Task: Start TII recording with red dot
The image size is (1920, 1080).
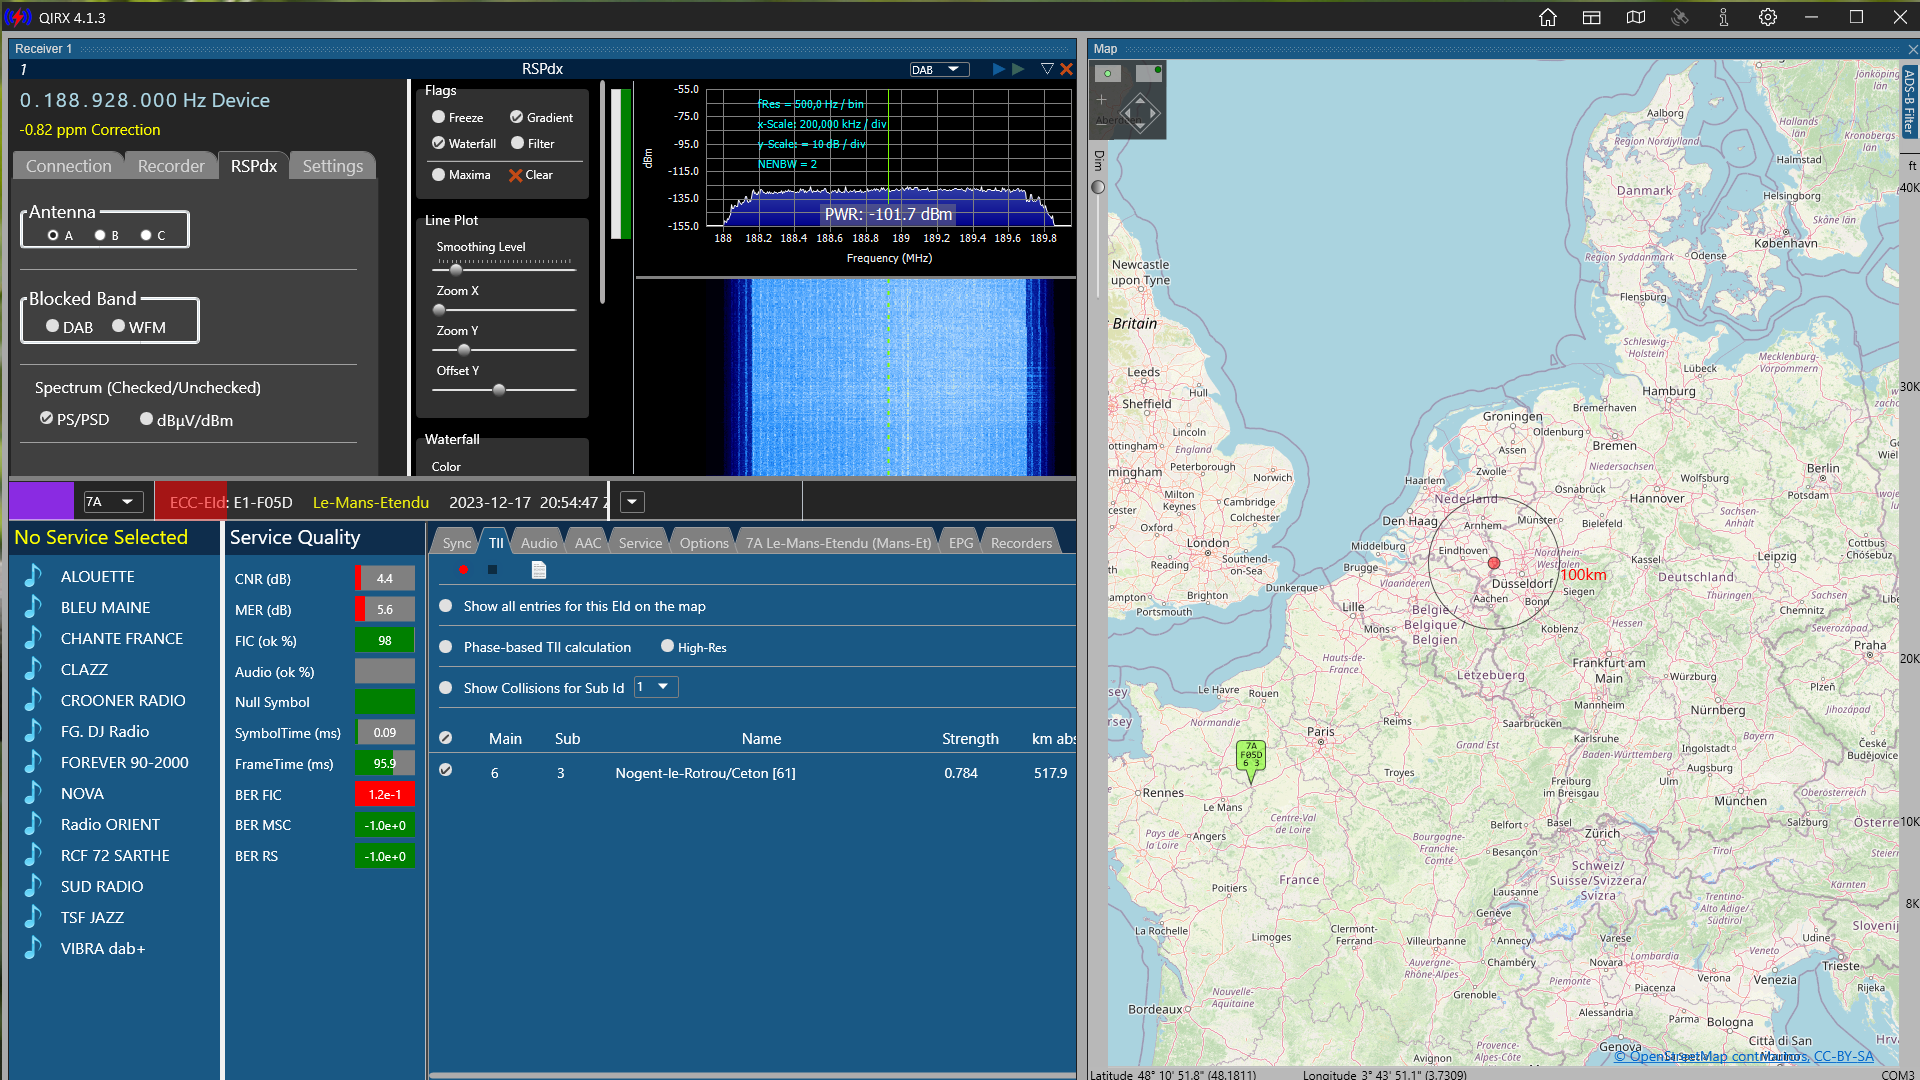Action: (x=463, y=570)
